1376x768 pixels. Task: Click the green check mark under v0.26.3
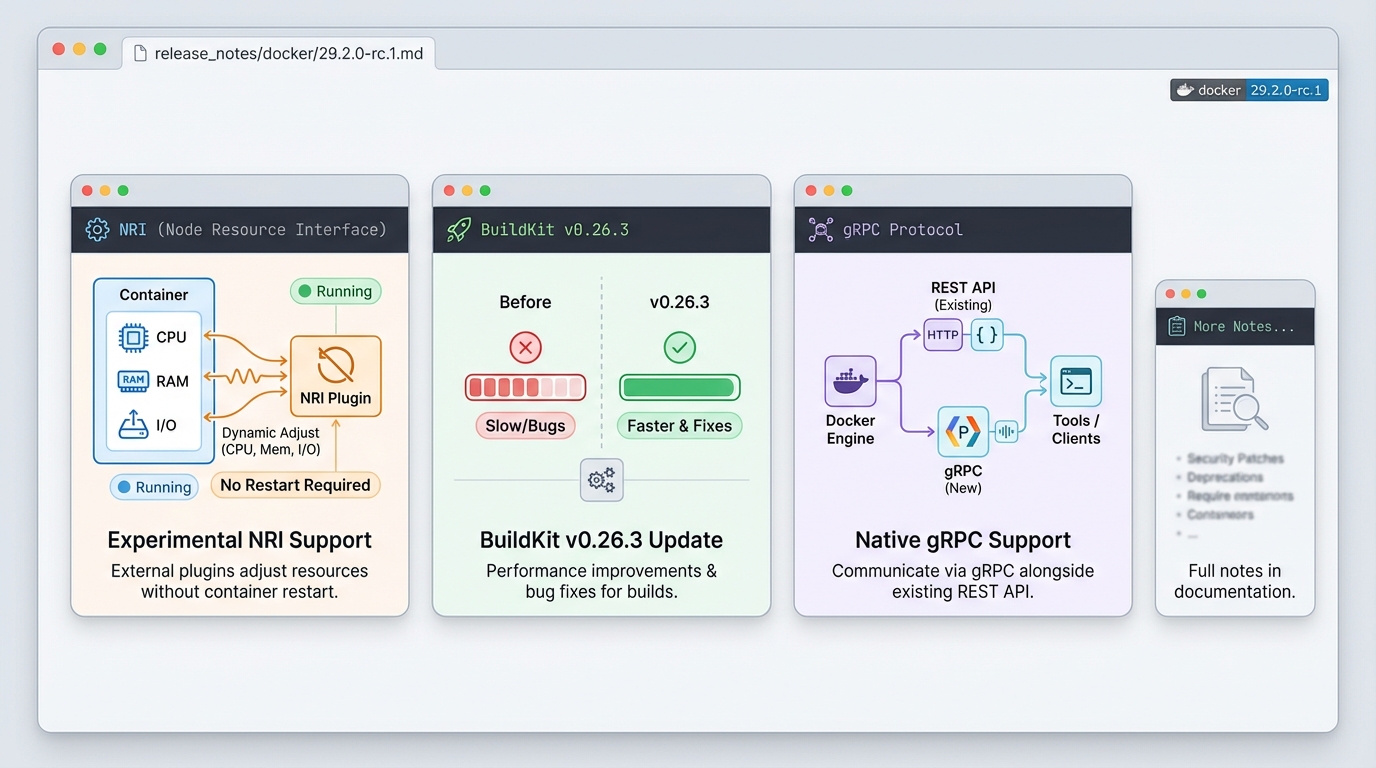coord(679,348)
